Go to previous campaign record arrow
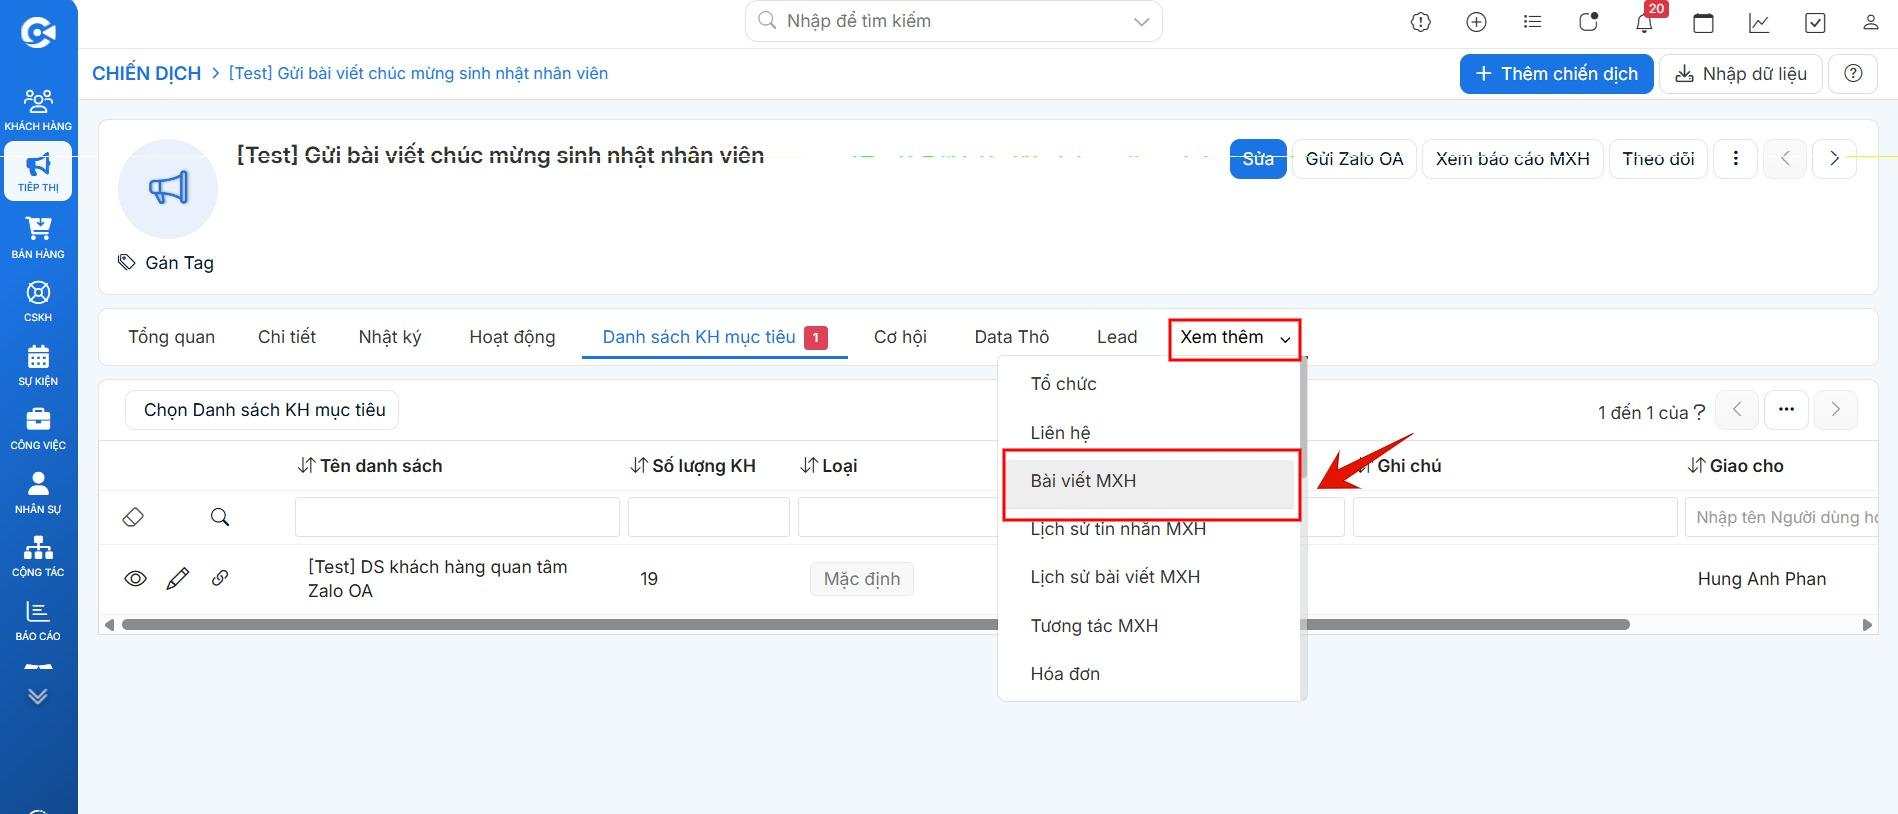The width and height of the screenshot is (1898, 814). coord(1785,158)
